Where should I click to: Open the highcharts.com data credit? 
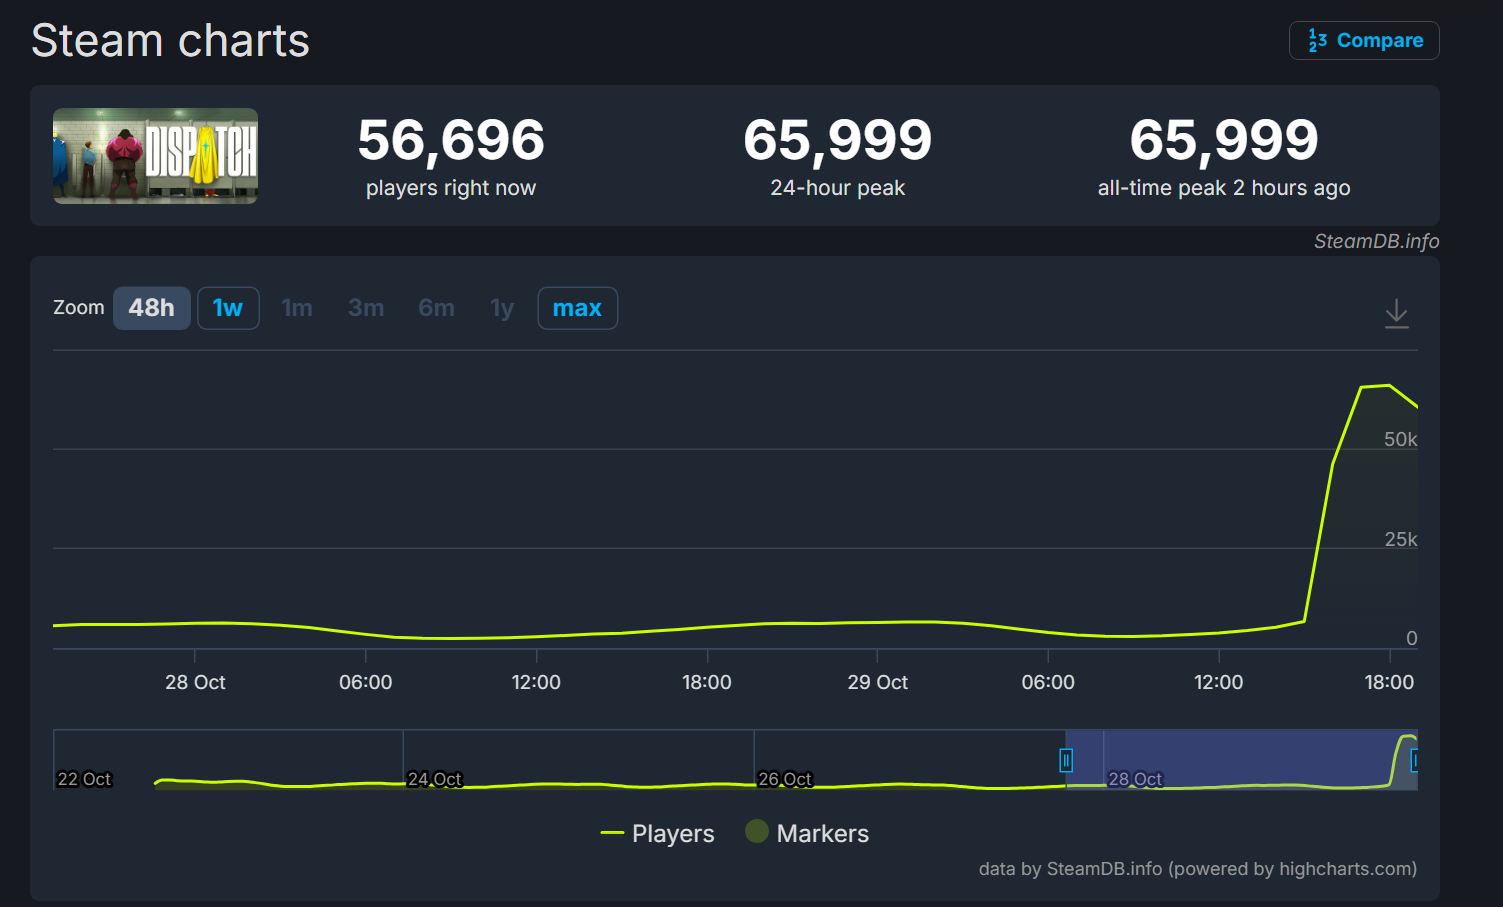coord(1198,869)
